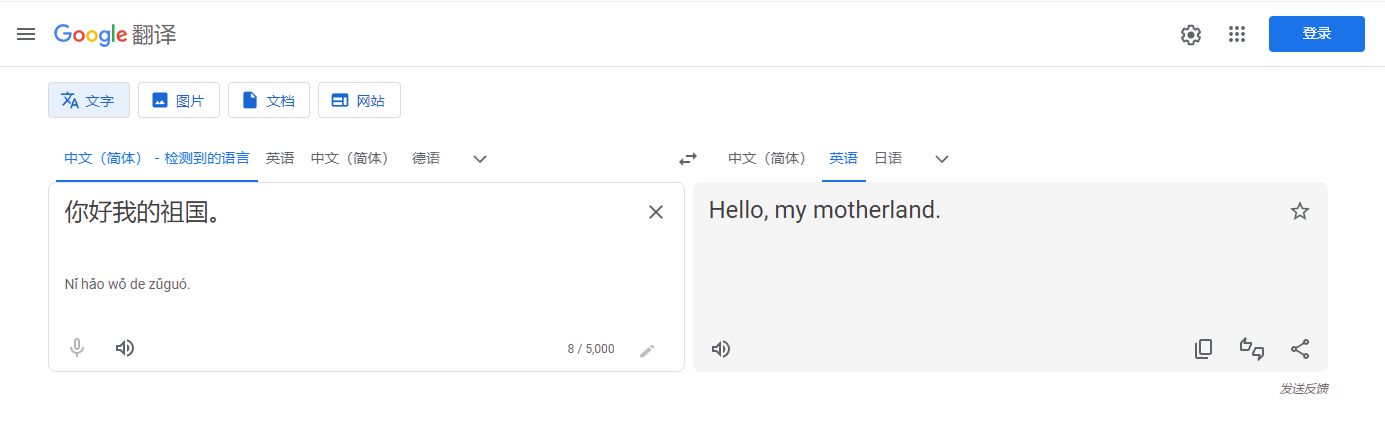
Task: Start voice input with microphone
Action: [77, 348]
